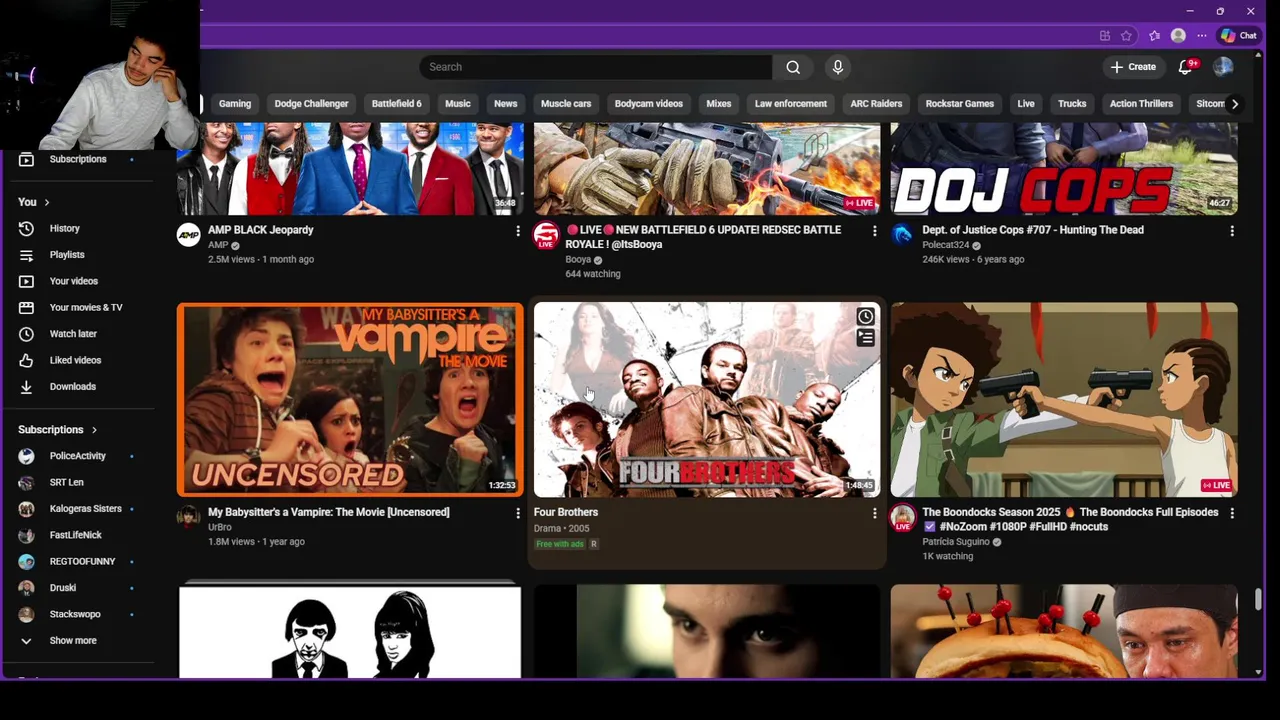Expand the Subscriptions section chevron
The height and width of the screenshot is (720, 1280).
(94, 430)
